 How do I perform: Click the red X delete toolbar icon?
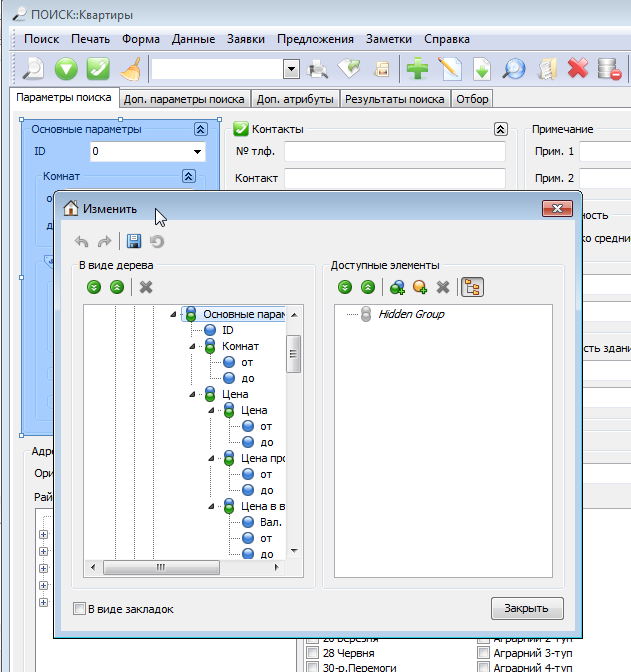pyautogui.click(x=577, y=69)
